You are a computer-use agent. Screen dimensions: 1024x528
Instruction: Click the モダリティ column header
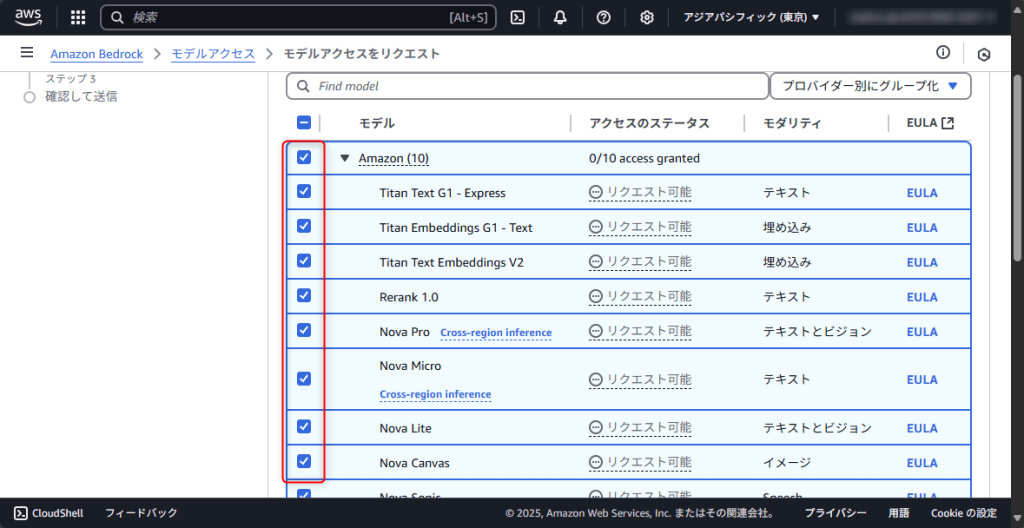pos(792,123)
